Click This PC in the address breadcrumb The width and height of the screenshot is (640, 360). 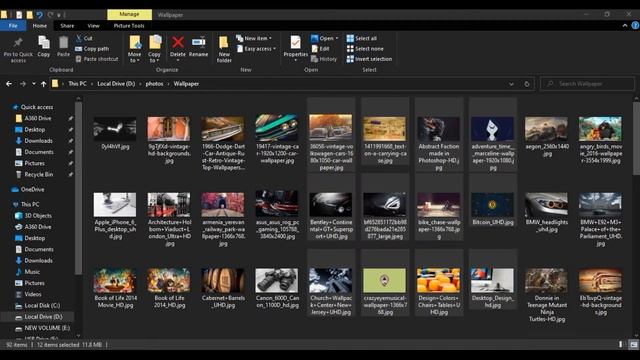click(x=77, y=84)
